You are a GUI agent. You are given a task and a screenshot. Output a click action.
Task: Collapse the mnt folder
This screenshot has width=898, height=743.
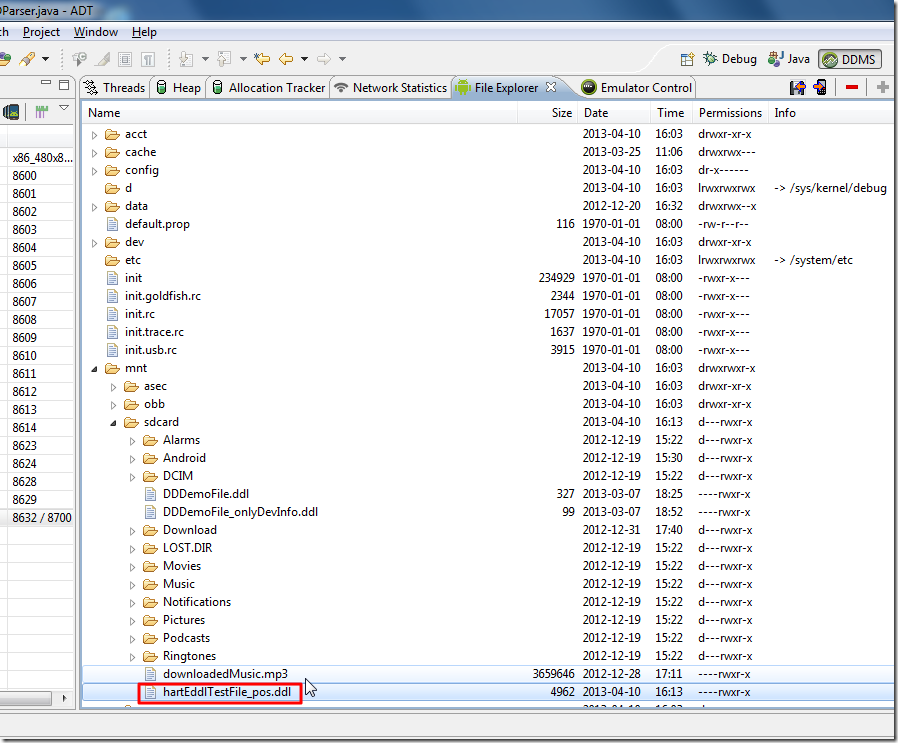tap(94, 369)
